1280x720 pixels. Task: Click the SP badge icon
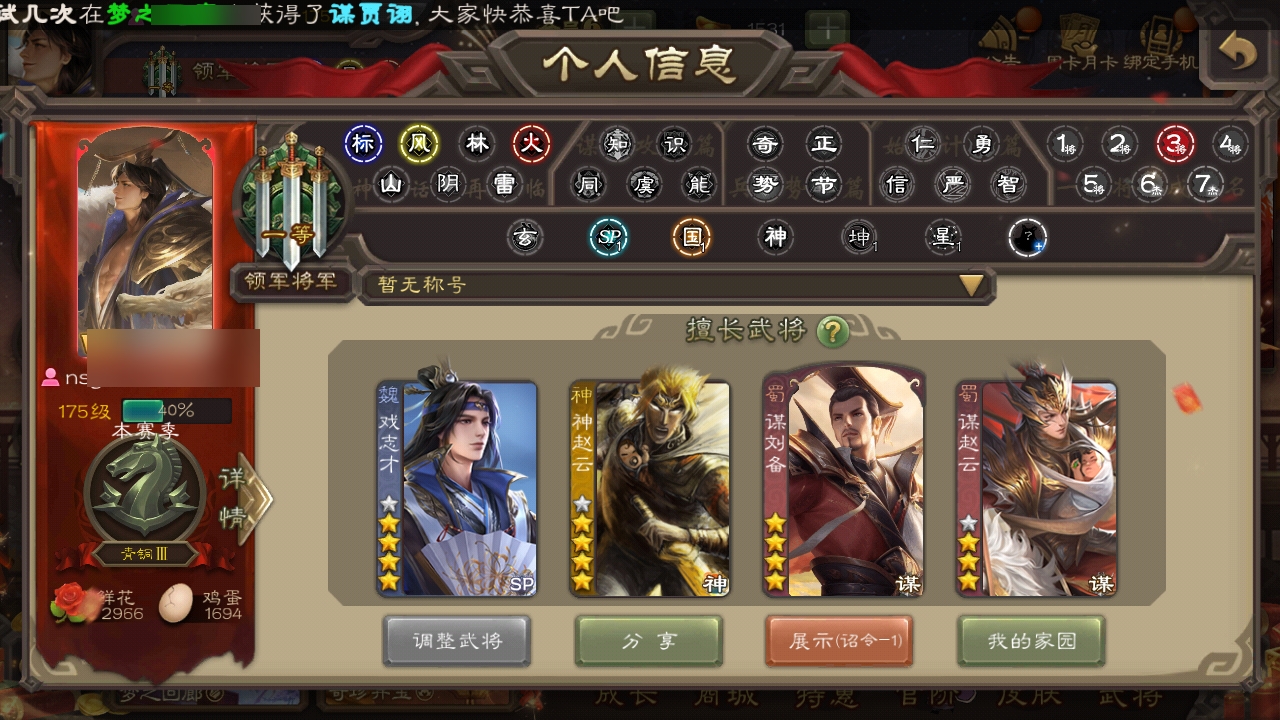608,238
